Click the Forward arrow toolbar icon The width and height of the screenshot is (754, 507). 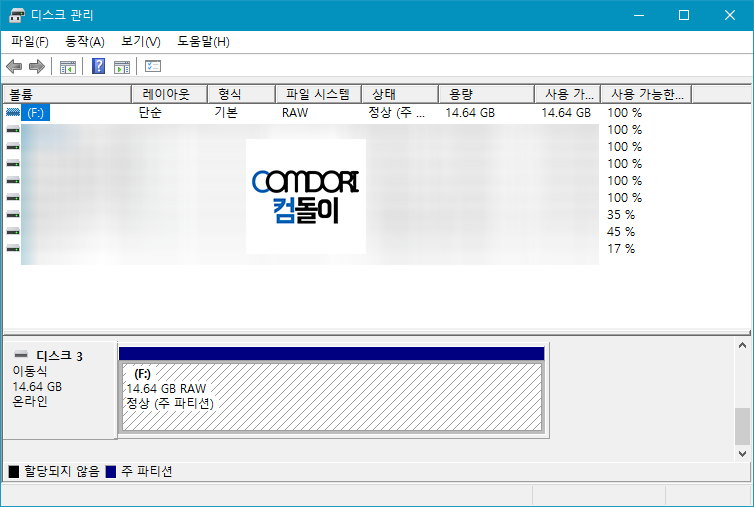[x=37, y=66]
